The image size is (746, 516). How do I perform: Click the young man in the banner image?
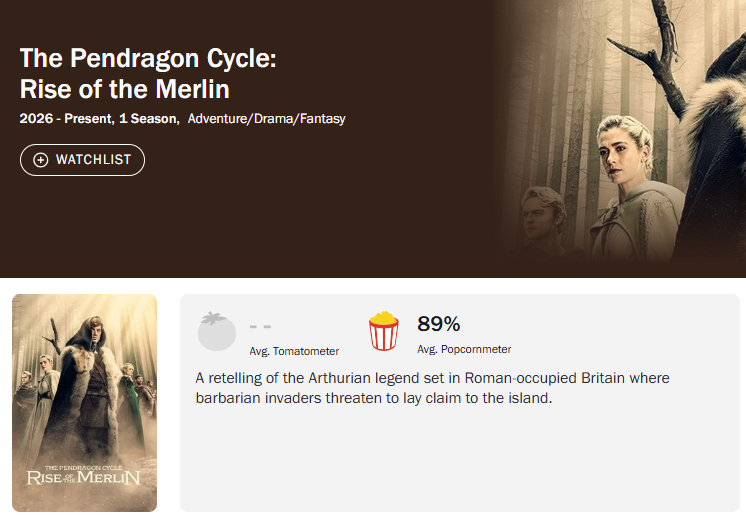point(545,220)
